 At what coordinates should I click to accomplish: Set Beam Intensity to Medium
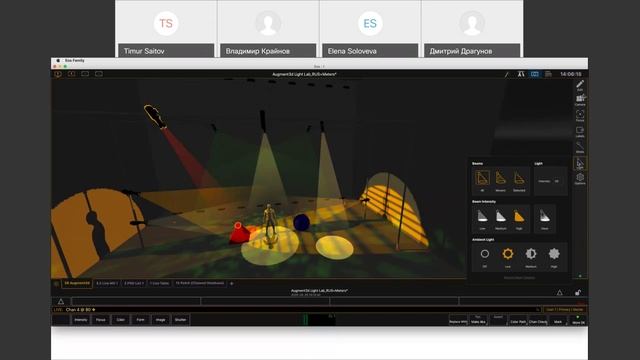(x=501, y=219)
